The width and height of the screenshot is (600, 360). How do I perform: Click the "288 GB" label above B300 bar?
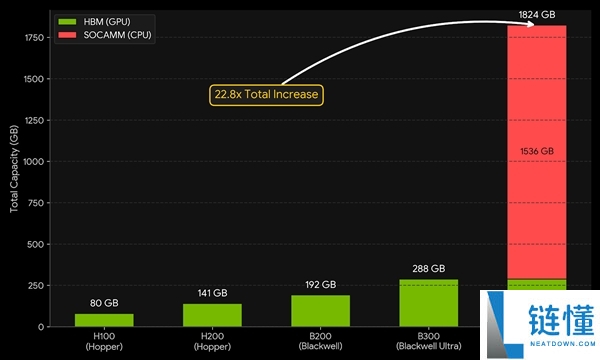429,269
